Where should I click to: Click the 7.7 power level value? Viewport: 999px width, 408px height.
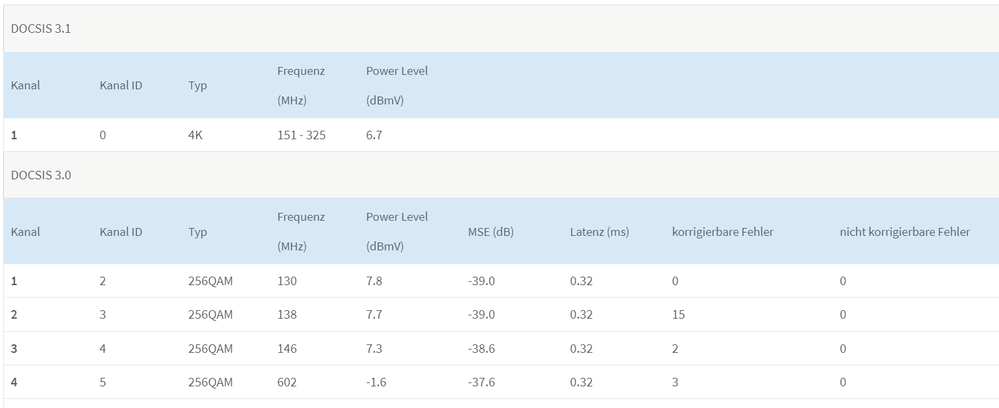click(374, 315)
